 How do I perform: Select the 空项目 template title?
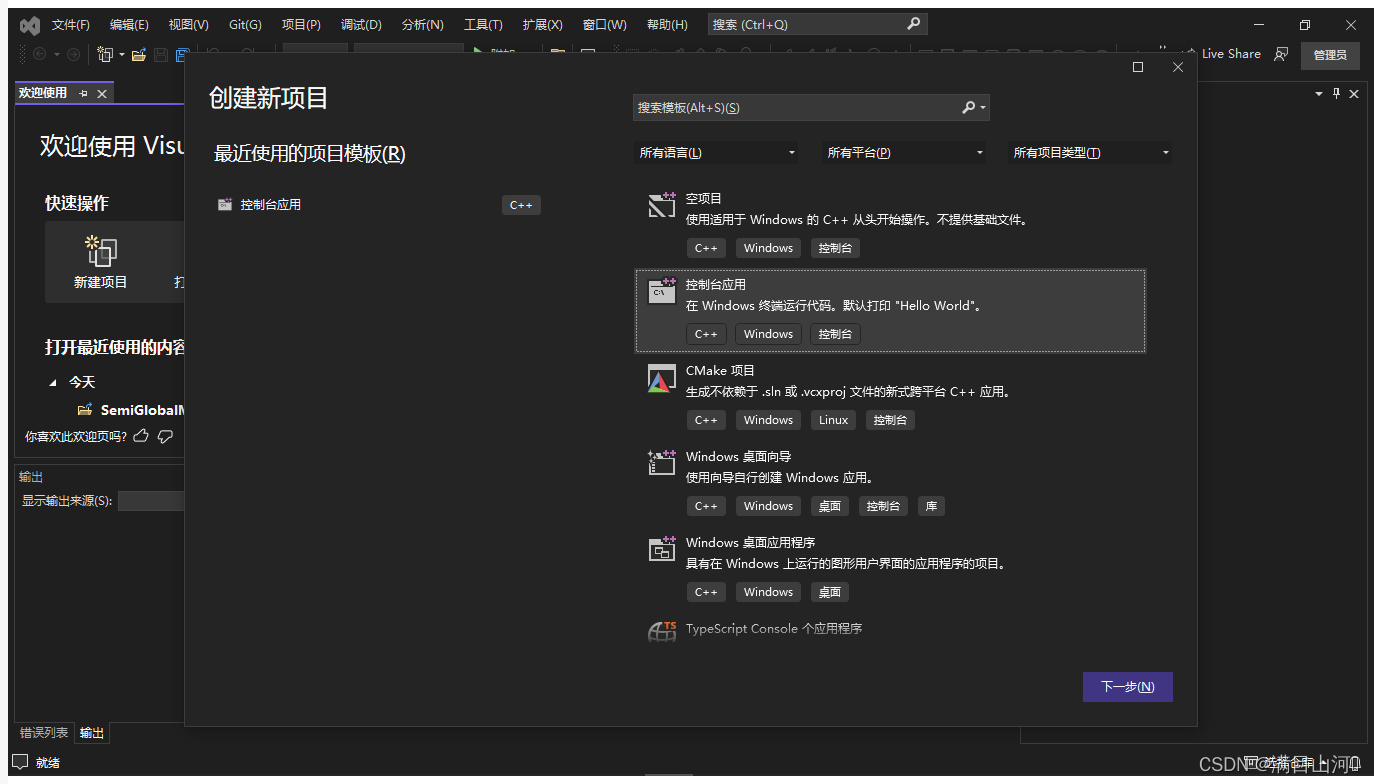coord(704,198)
